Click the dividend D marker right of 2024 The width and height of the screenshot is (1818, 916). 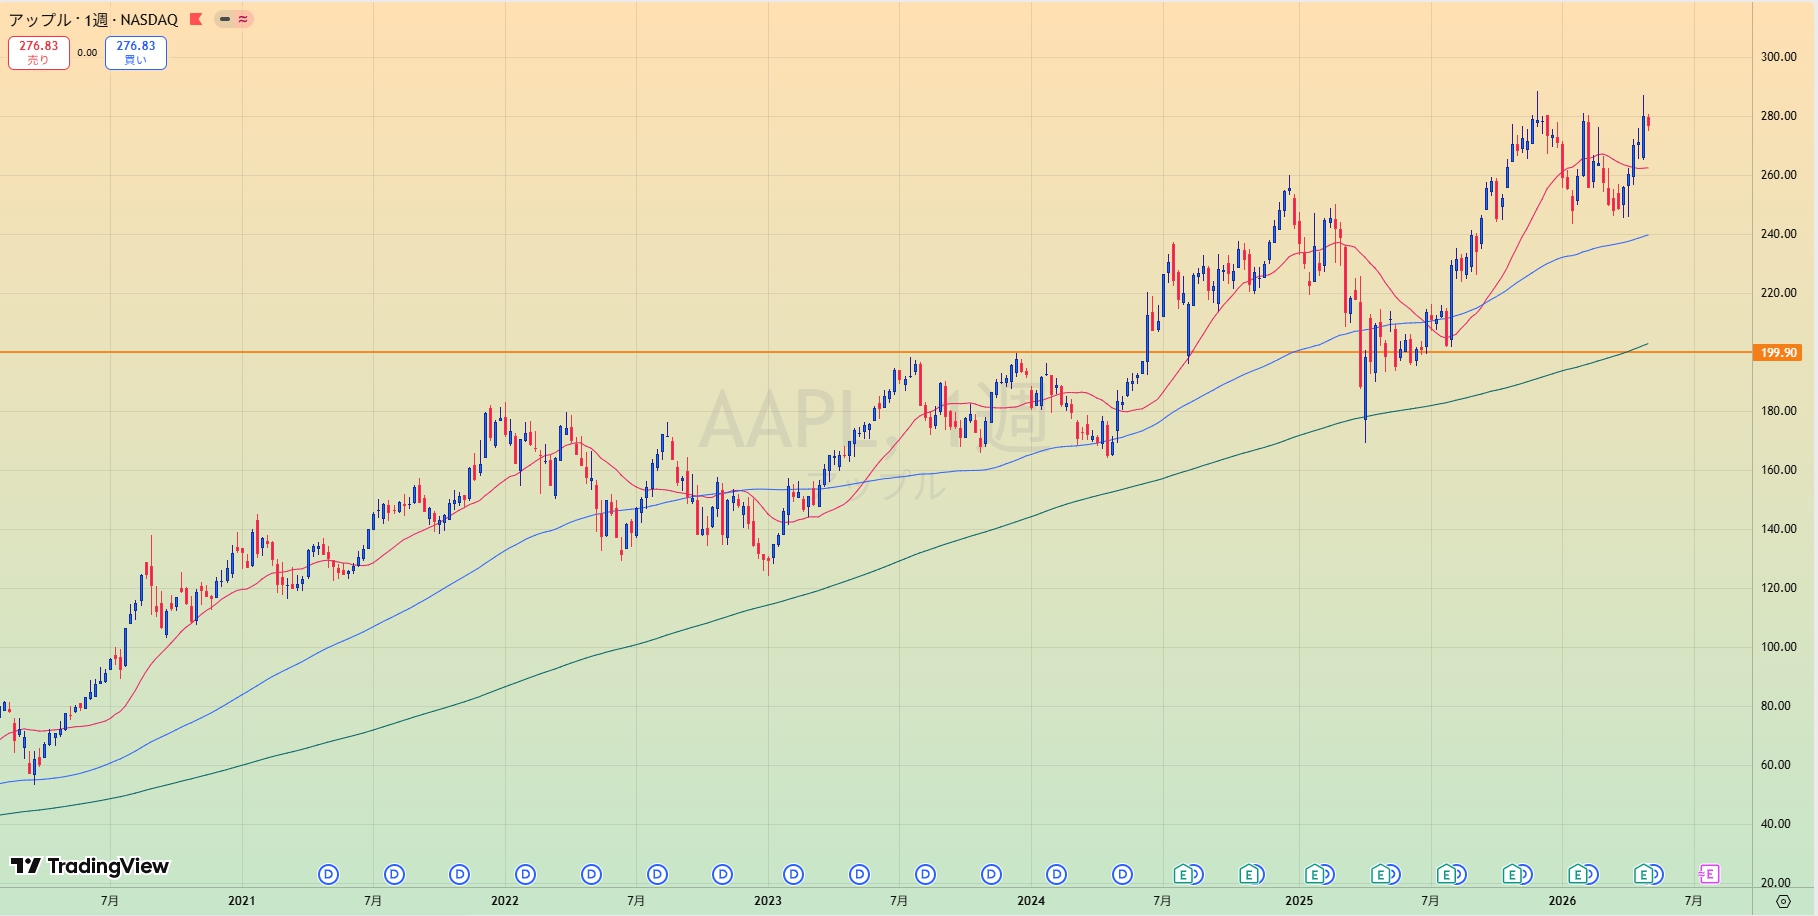coord(1057,875)
